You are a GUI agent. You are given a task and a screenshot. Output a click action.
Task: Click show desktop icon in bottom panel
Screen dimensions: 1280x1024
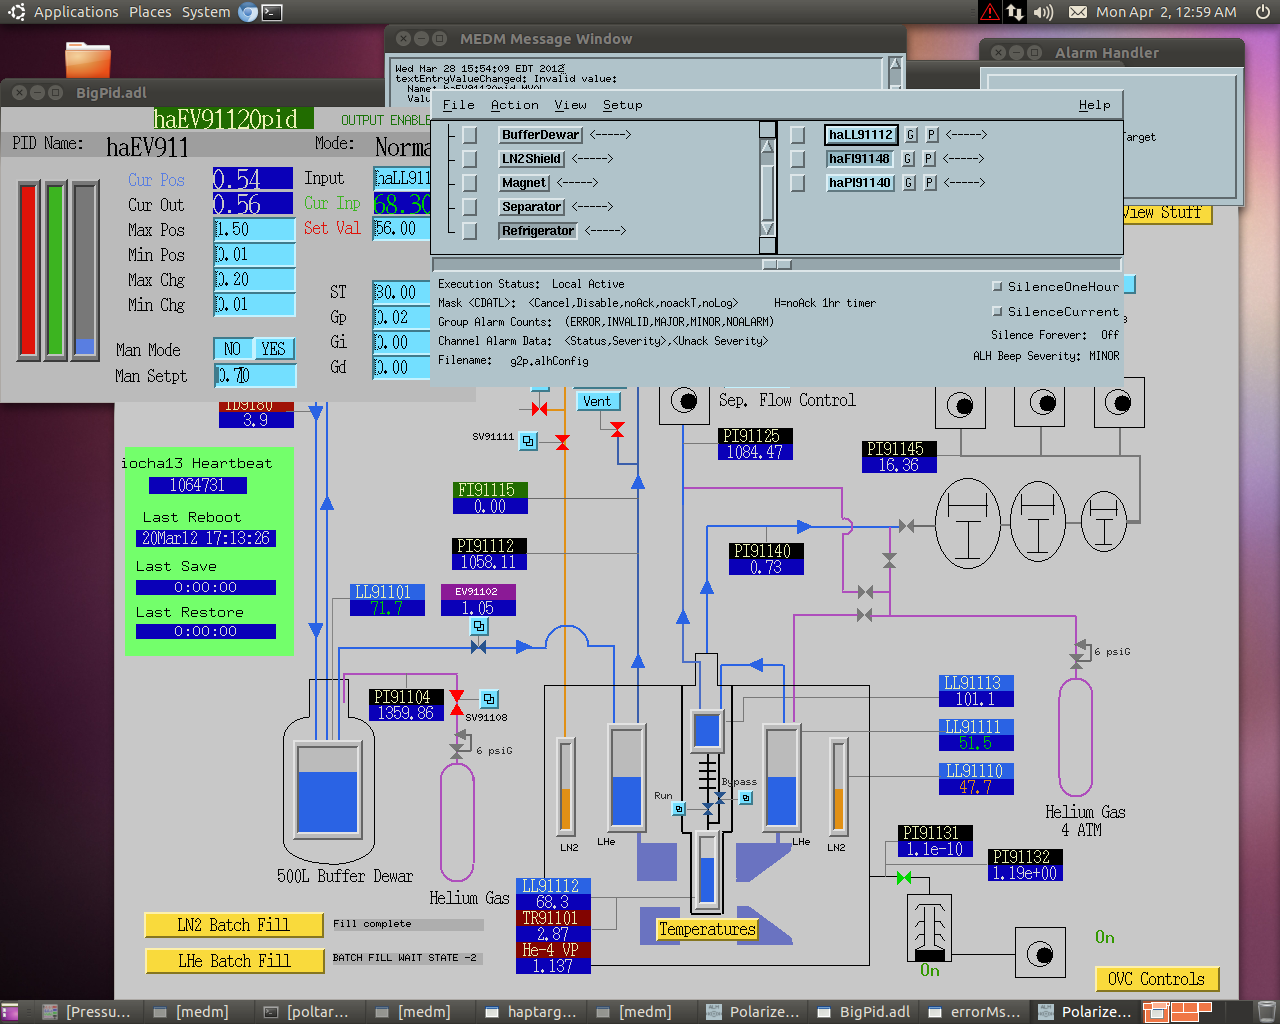pos(9,1012)
